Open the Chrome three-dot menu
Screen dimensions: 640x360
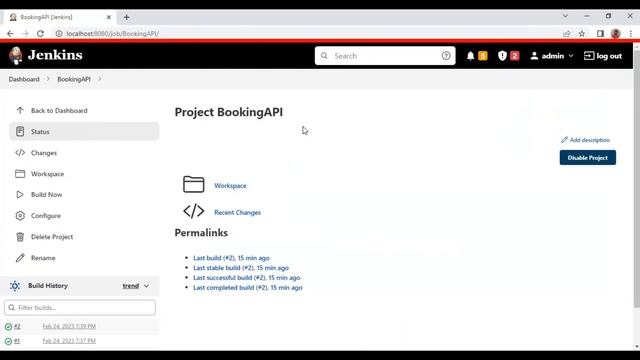click(631, 33)
